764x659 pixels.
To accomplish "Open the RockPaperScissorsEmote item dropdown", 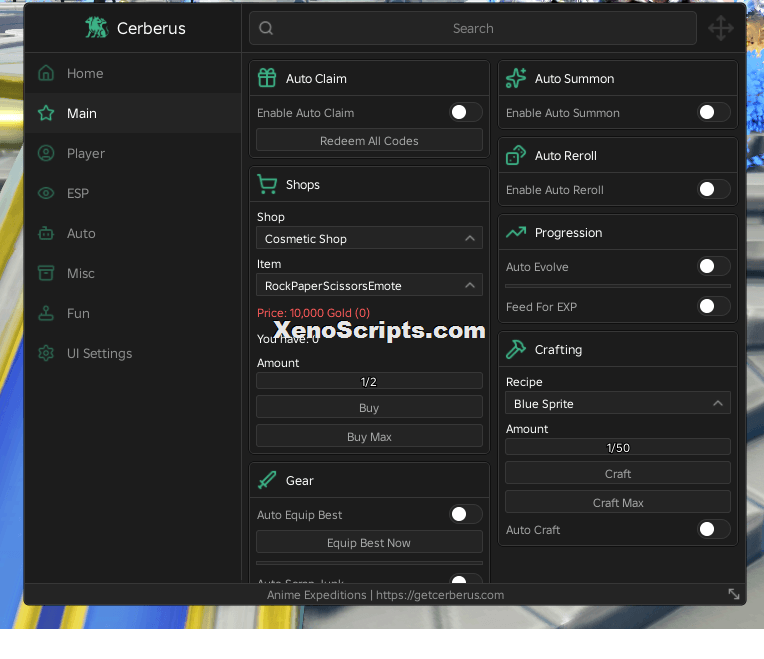I will (369, 285).
